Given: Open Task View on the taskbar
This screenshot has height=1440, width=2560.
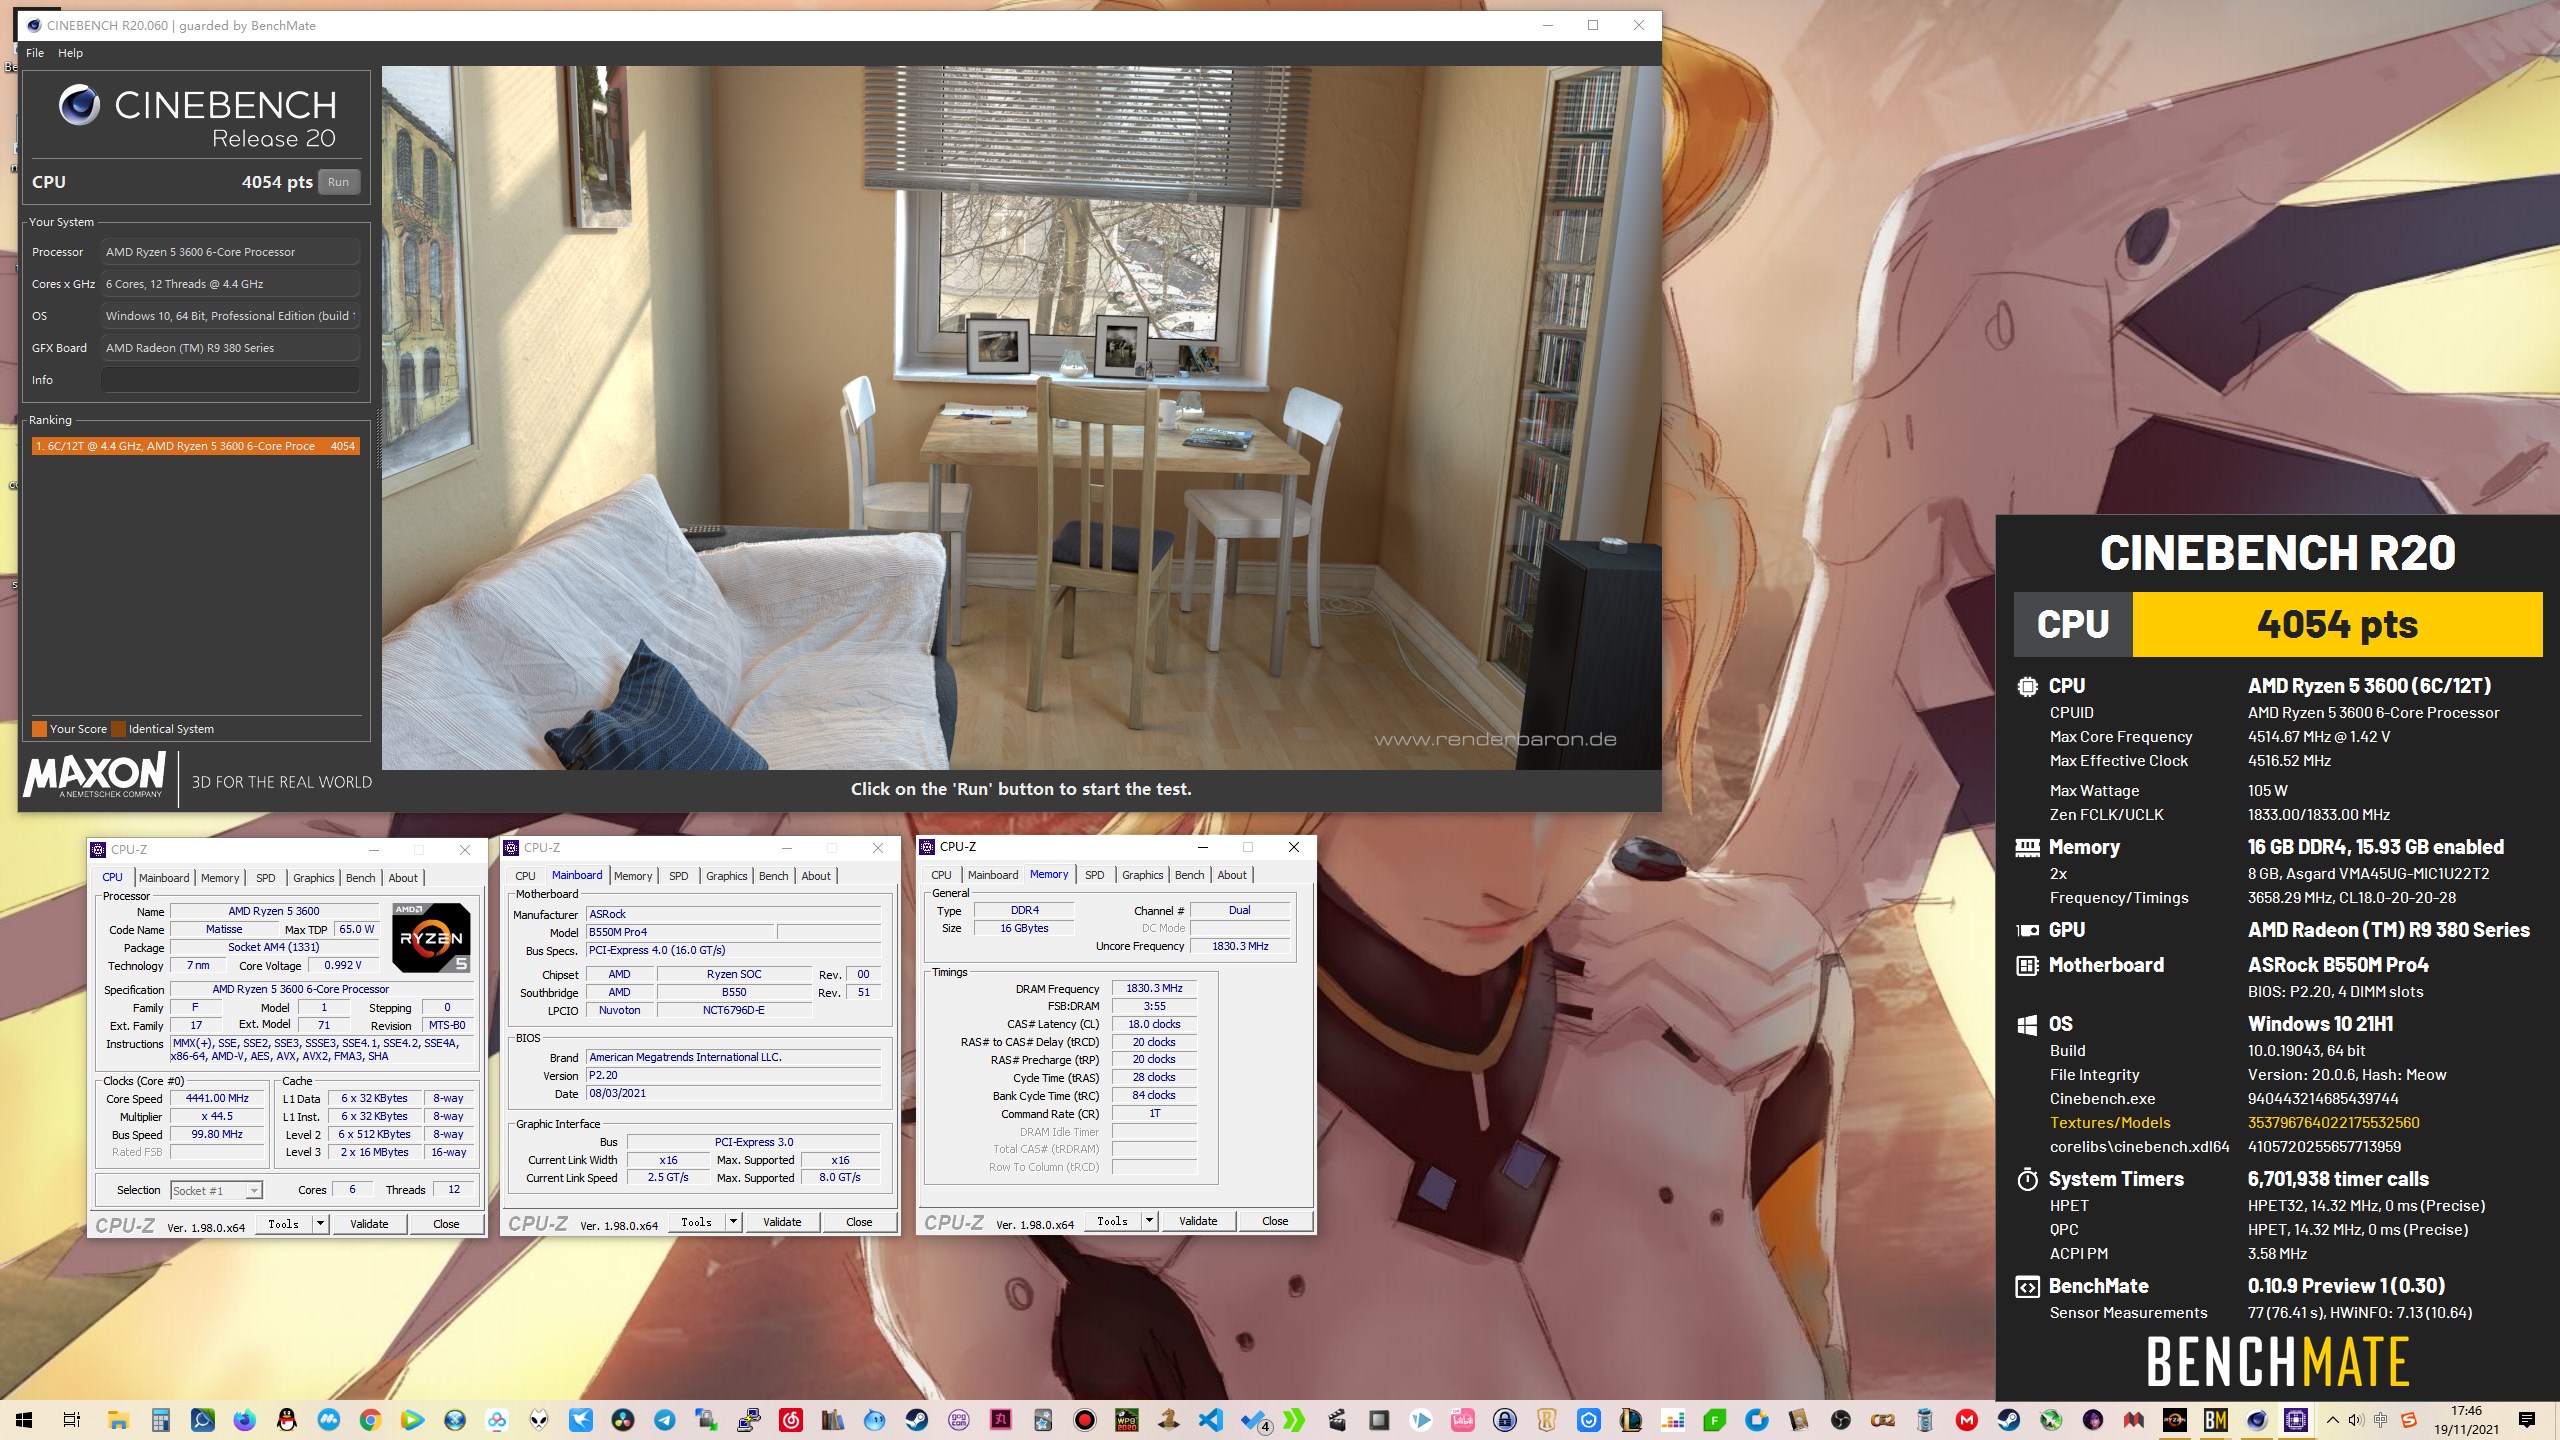Looking at the screenshot, I should pos(71,1420).
